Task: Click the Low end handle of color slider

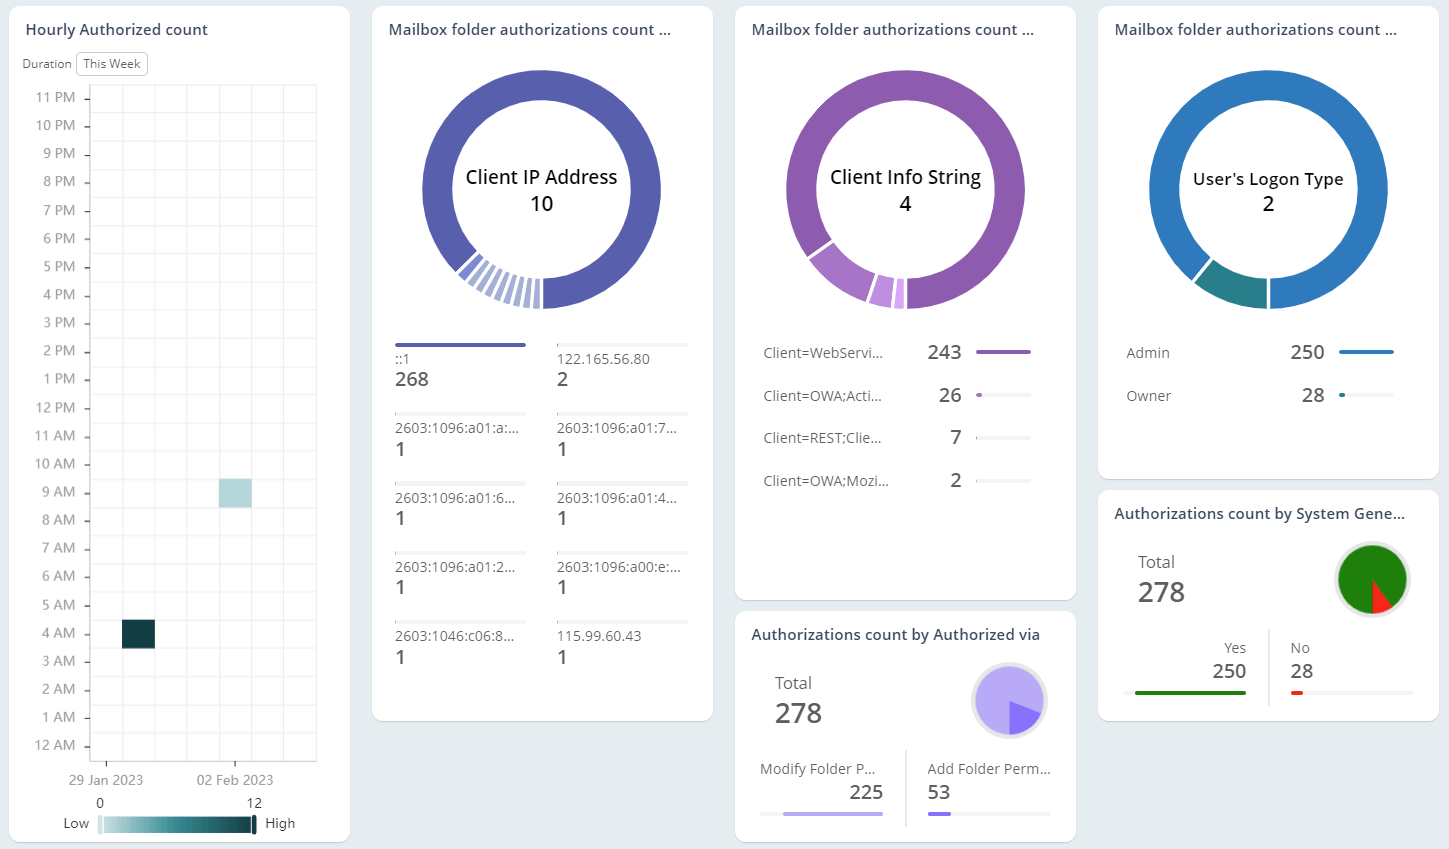Action: pyautogui.click(x=100, y=824)
